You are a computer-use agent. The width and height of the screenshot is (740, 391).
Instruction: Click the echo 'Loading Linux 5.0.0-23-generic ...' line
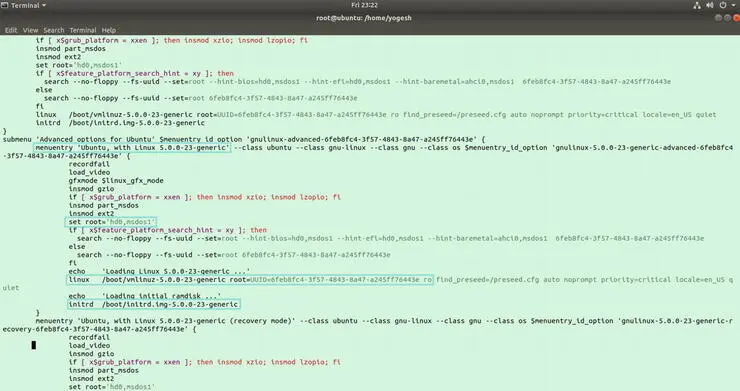click(x=159, y=271)
